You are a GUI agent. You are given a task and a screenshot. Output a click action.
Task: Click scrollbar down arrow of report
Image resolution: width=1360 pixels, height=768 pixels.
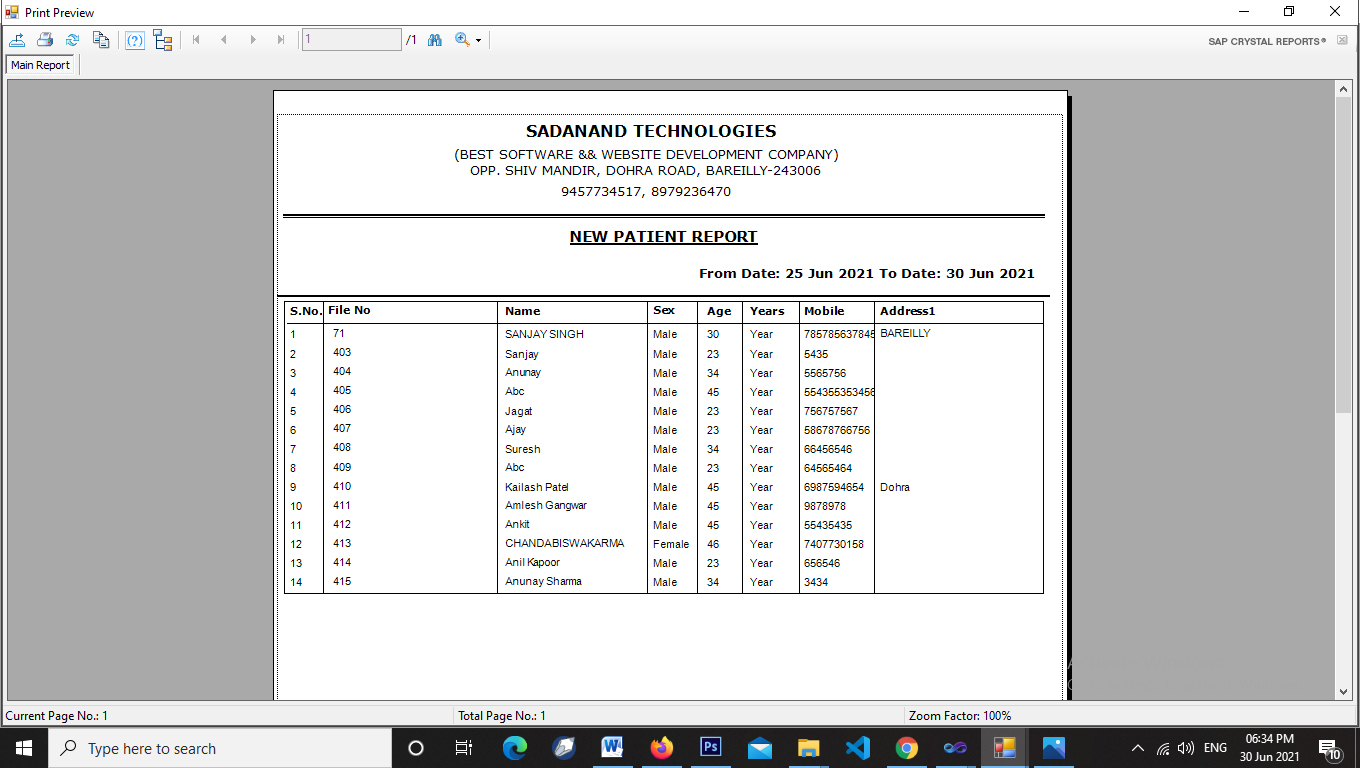pyautogui.click(x=1343, y=691)
